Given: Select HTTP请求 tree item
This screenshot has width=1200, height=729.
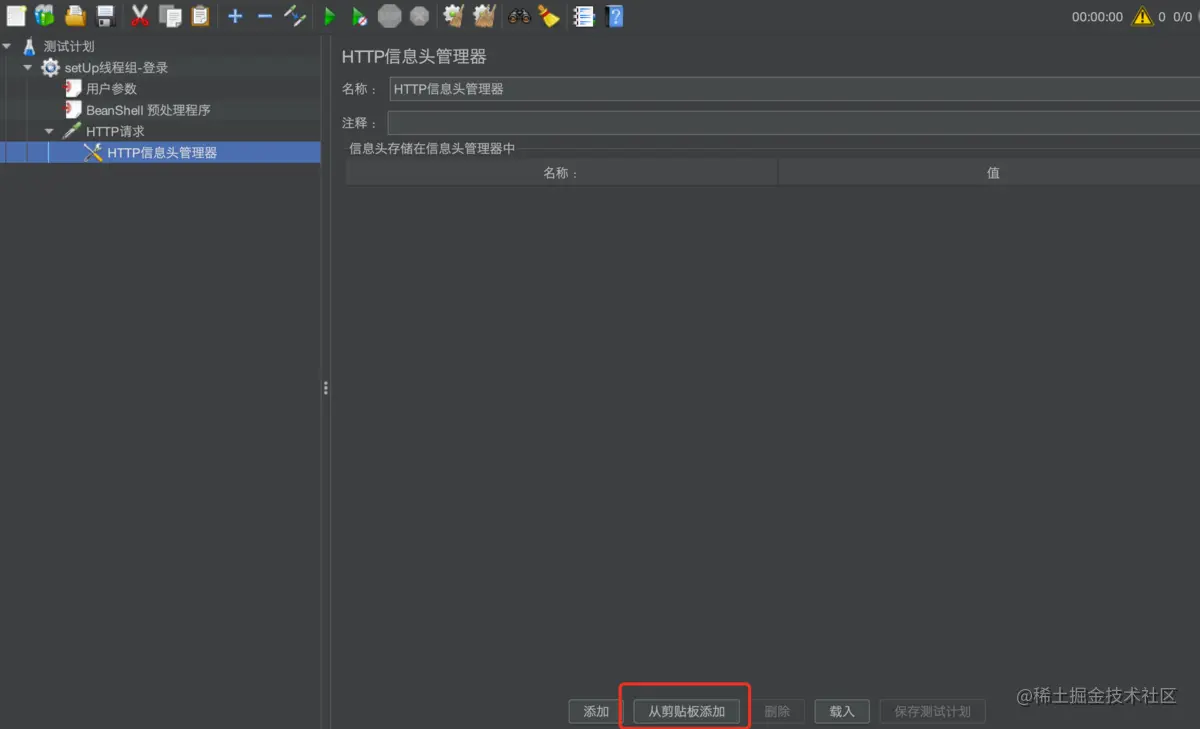Looking at the screenshot, I should click(115, 131).
